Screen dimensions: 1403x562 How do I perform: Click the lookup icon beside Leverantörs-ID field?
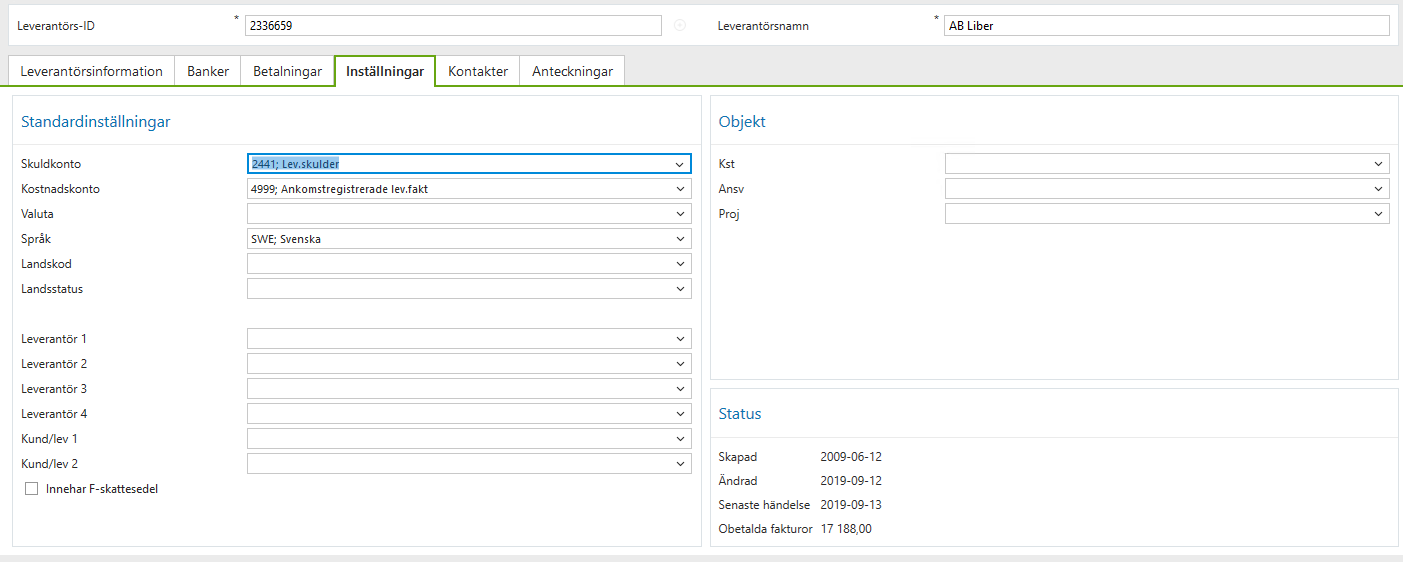(680, 26)
